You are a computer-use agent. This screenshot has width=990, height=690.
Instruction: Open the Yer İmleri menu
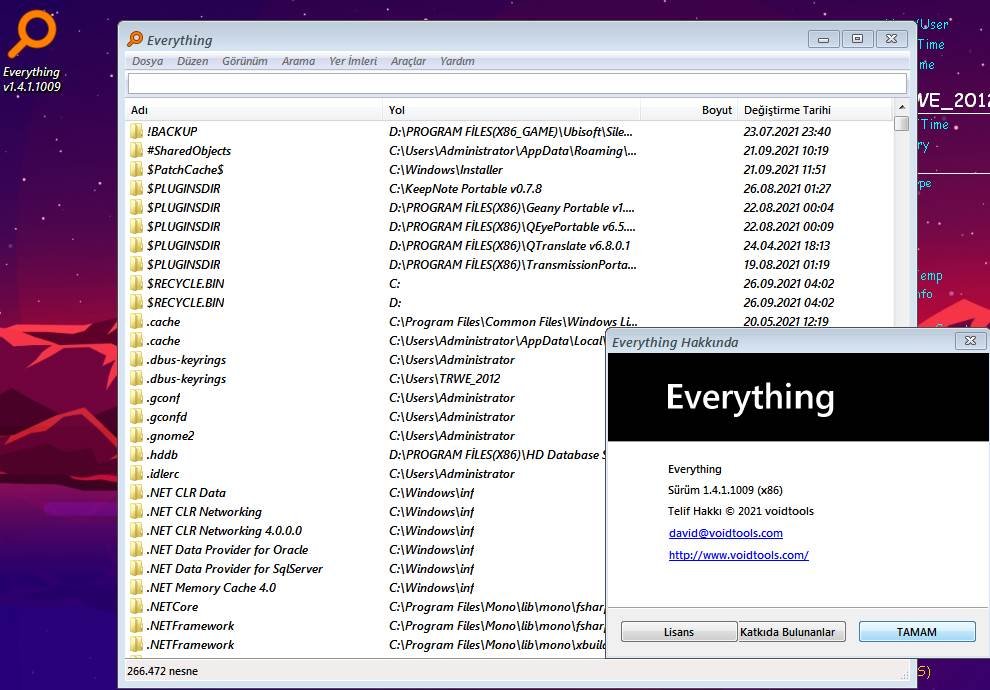click(353, 61)
